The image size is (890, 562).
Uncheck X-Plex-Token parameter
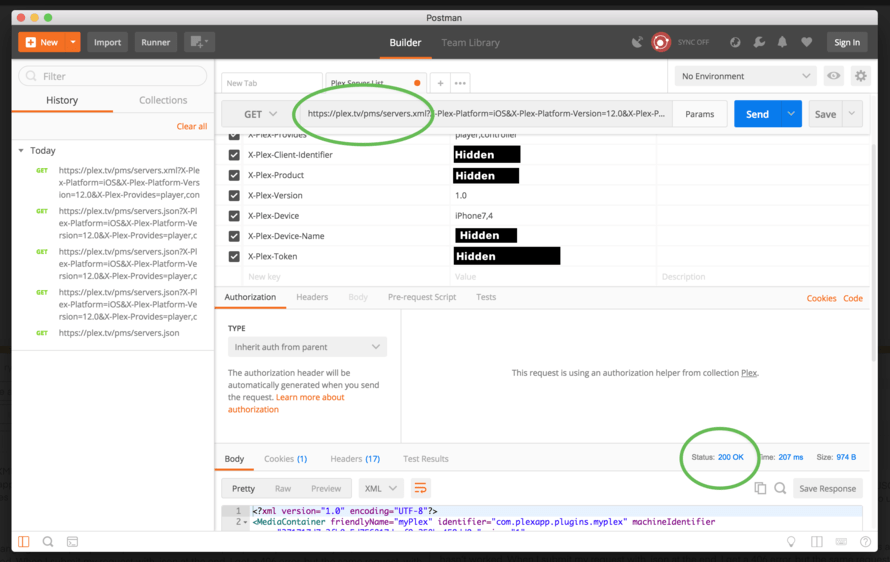(234, 256)
